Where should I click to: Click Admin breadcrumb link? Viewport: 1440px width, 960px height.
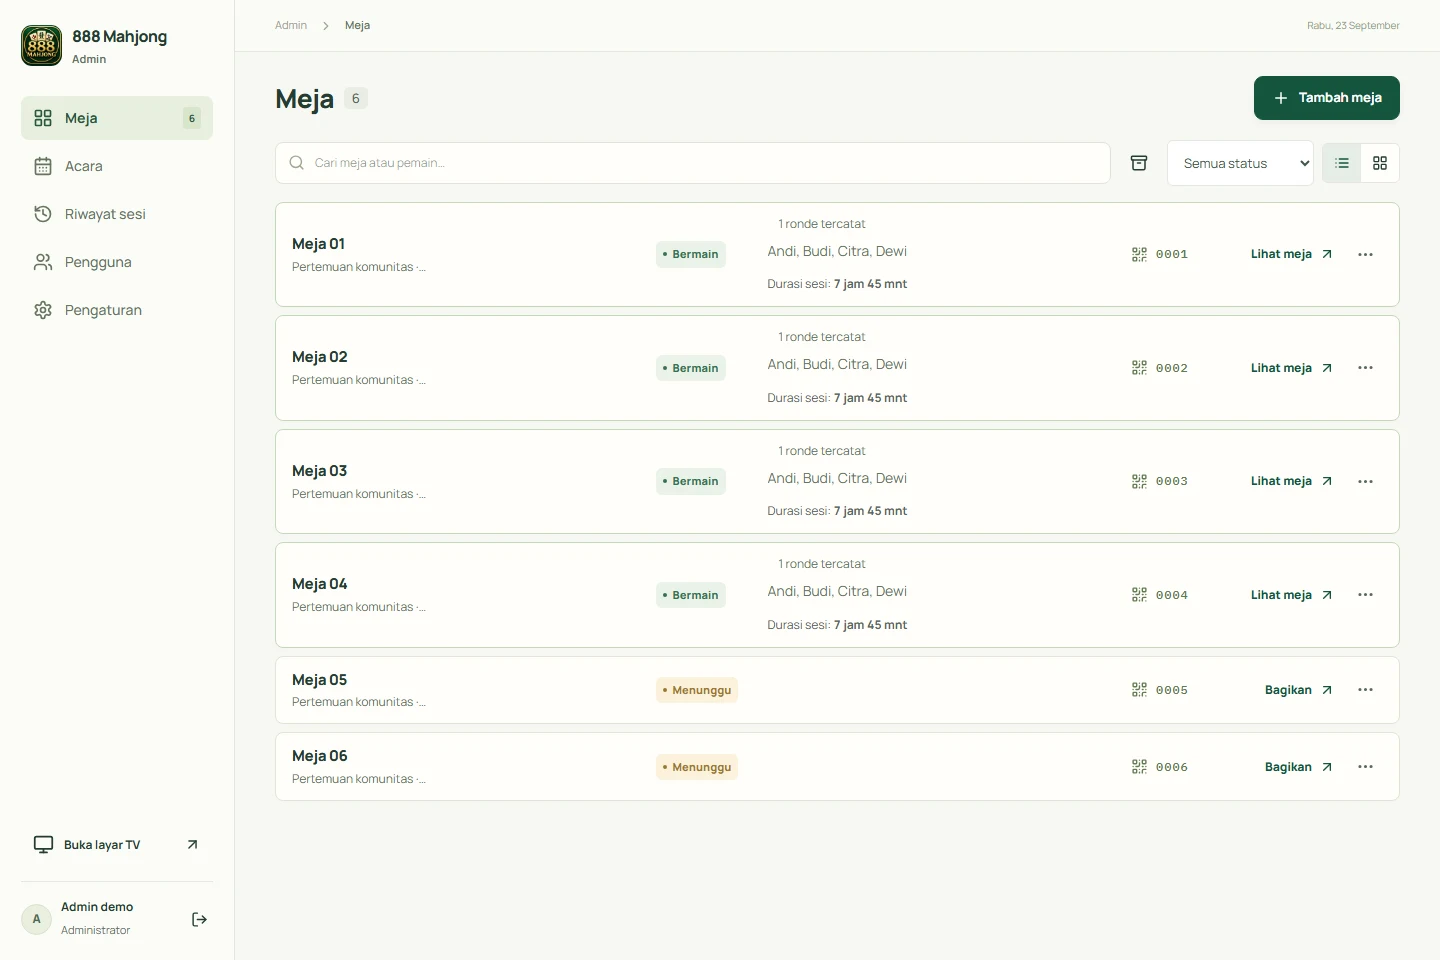291,25
